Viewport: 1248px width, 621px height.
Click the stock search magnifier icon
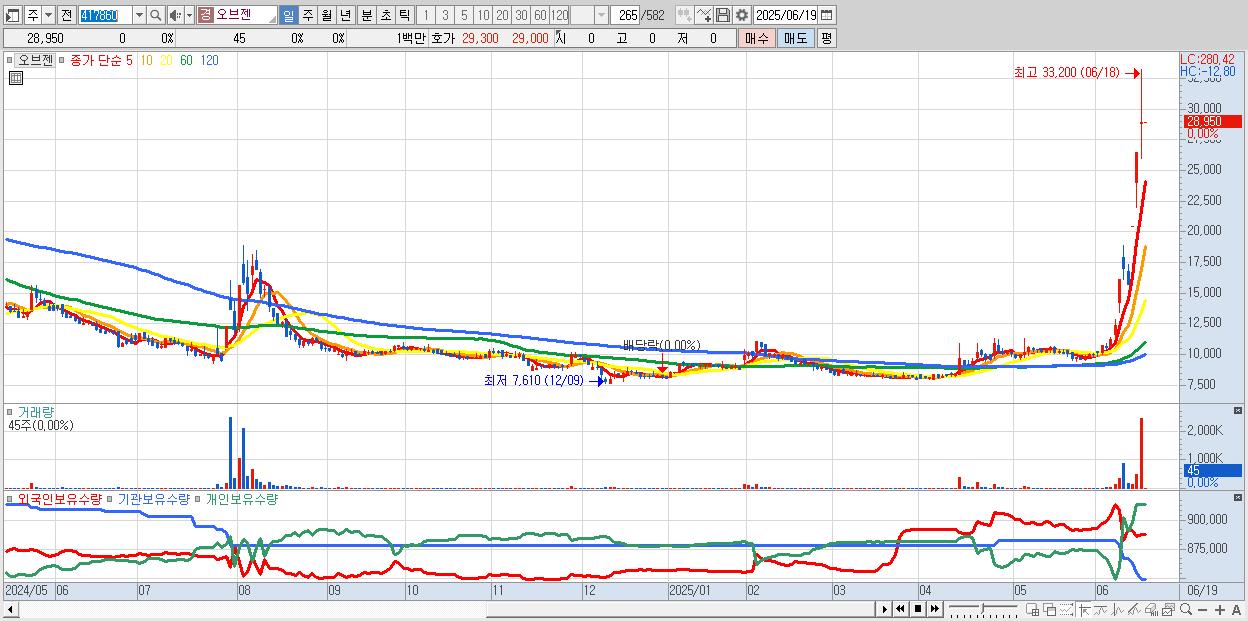coord(155,15)
